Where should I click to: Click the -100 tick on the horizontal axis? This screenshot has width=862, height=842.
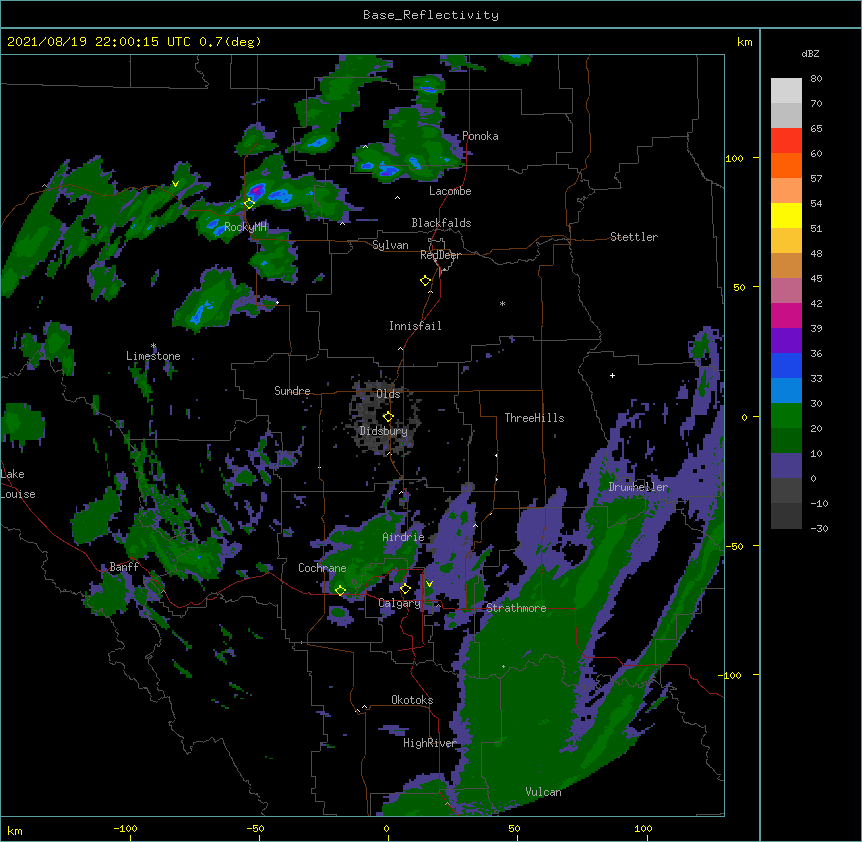[125, 828]
